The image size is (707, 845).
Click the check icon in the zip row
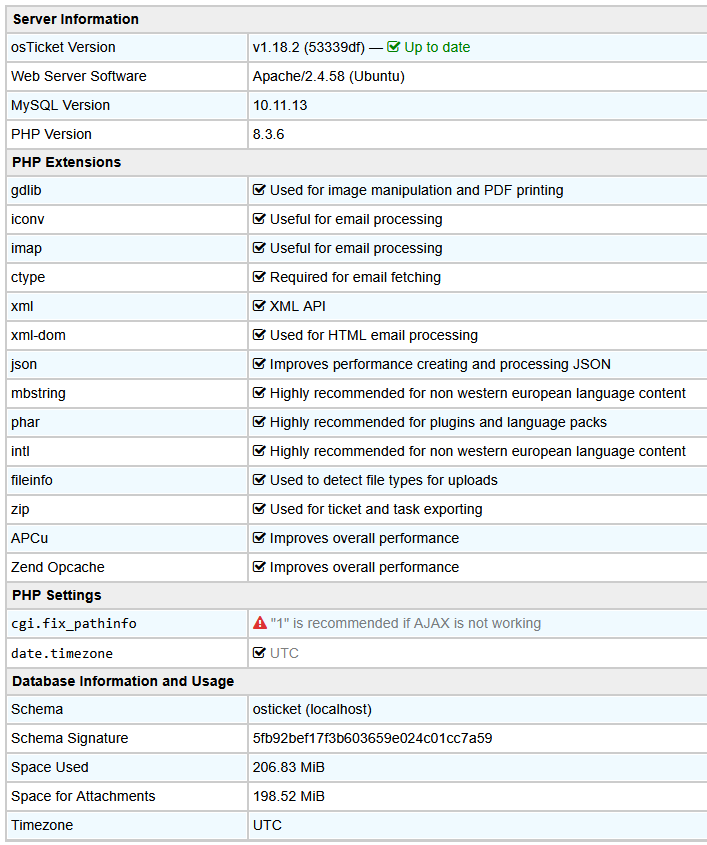click(260, 509)
